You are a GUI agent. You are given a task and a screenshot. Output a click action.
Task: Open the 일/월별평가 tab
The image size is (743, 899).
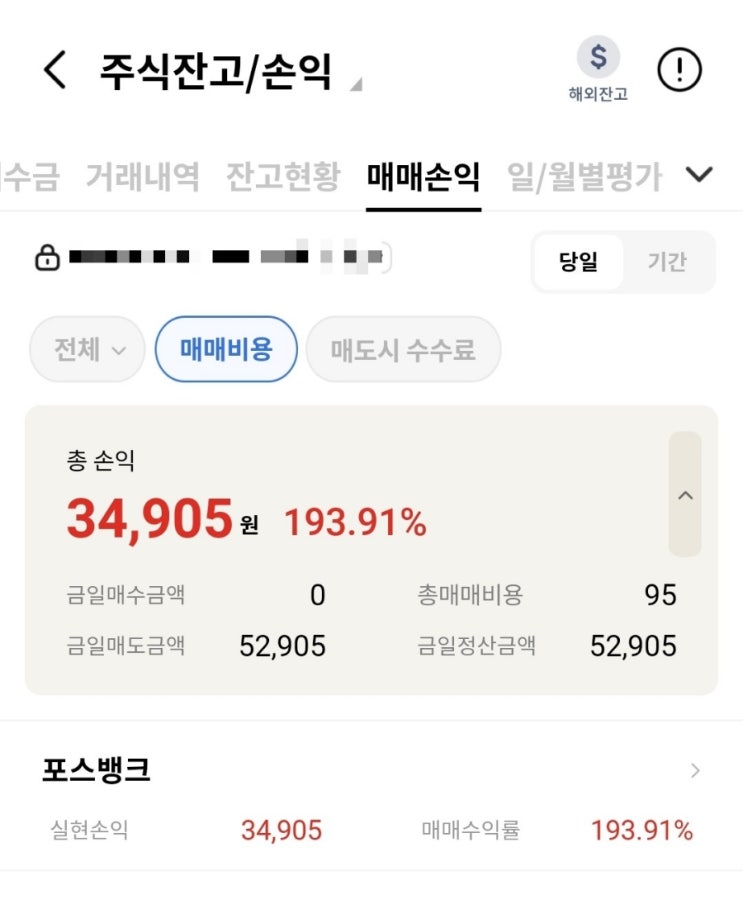click(584, 176)
